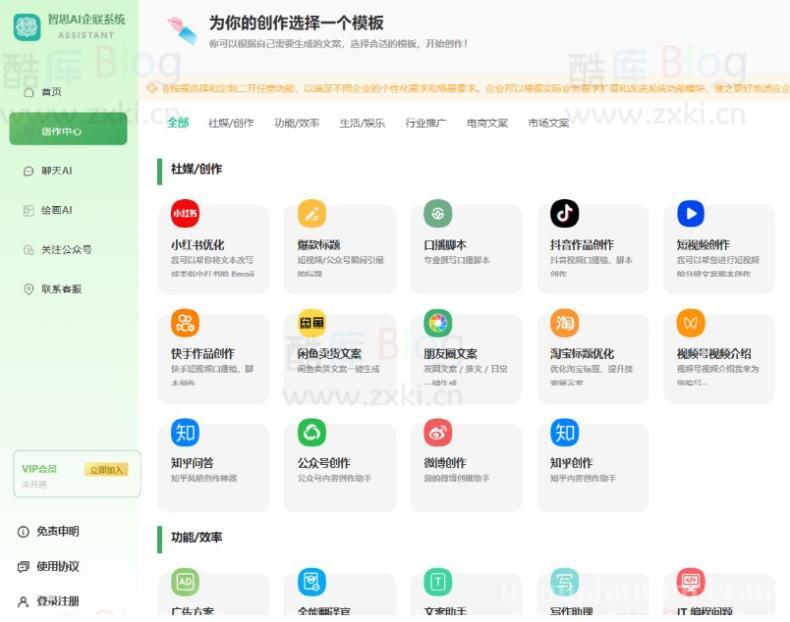Select the 生活/娱乐 tab

pos(362,123)
